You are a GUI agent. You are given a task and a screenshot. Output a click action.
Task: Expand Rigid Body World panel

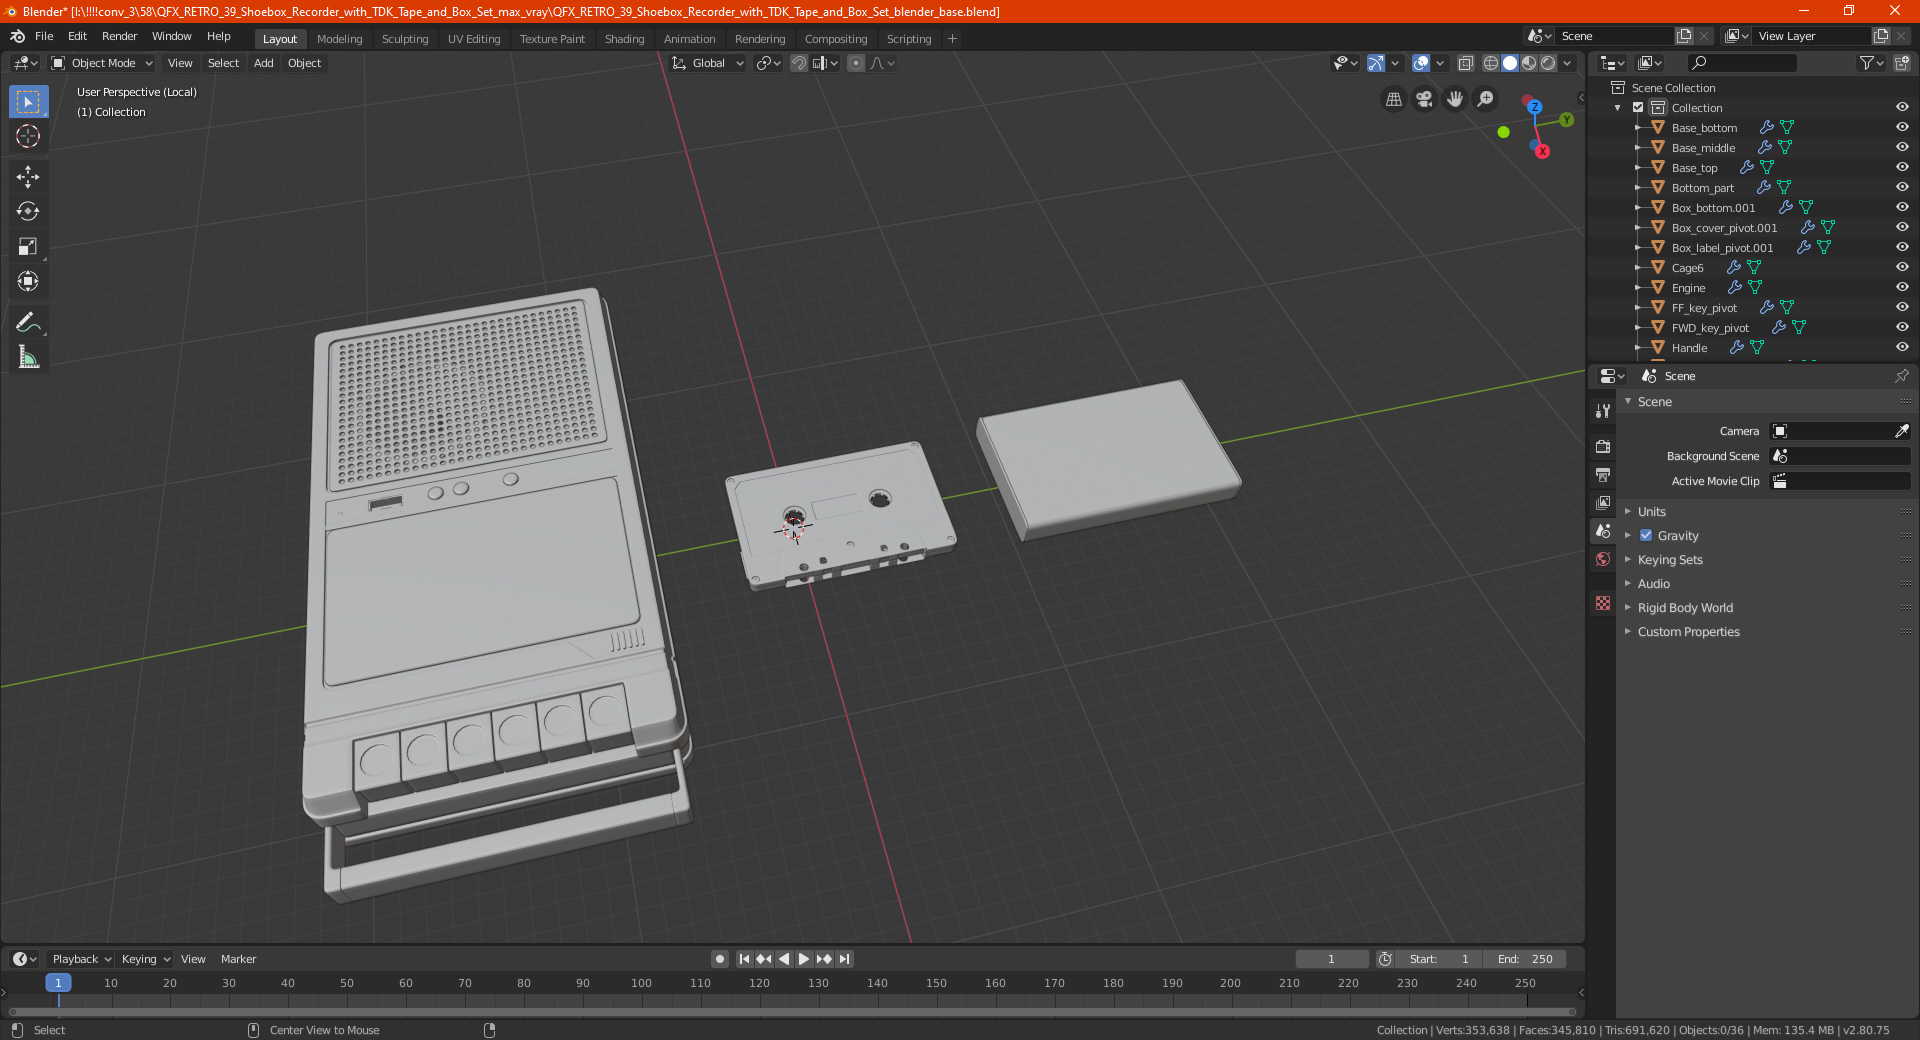[x=1684, y=607]
